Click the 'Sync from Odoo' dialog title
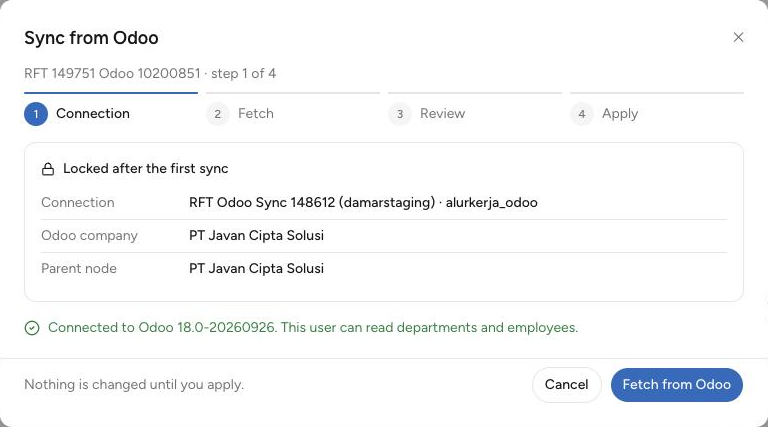This screenshot has width=768, height=427. pos(91,38)
